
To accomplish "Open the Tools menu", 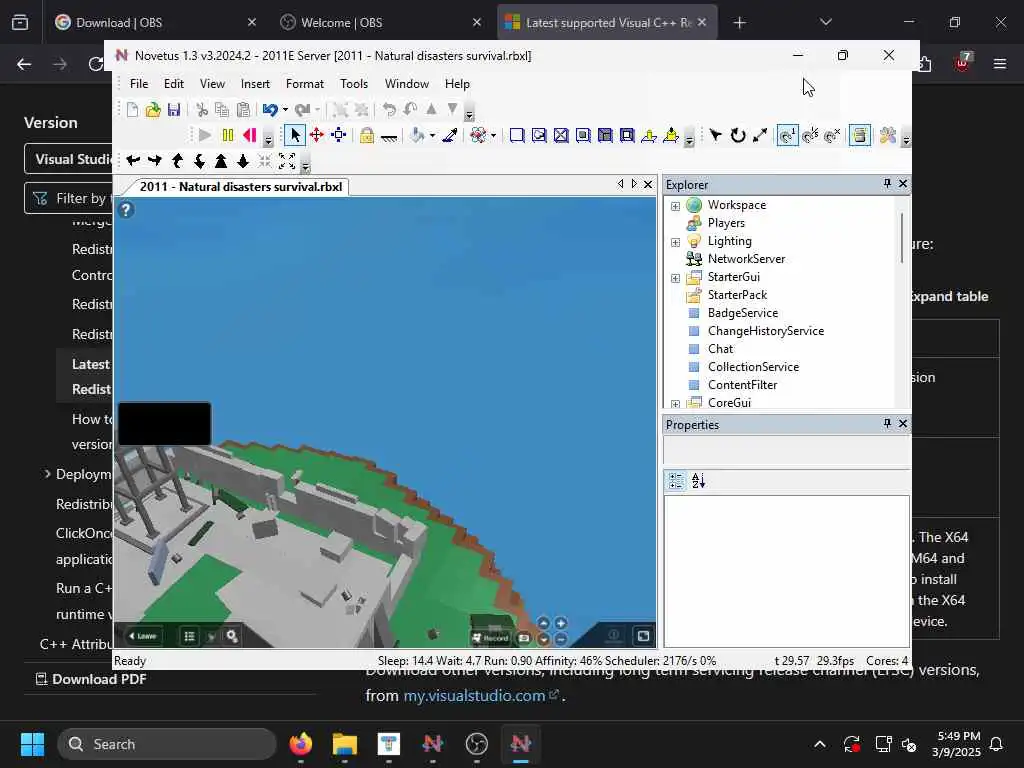I will click(354, 84).
